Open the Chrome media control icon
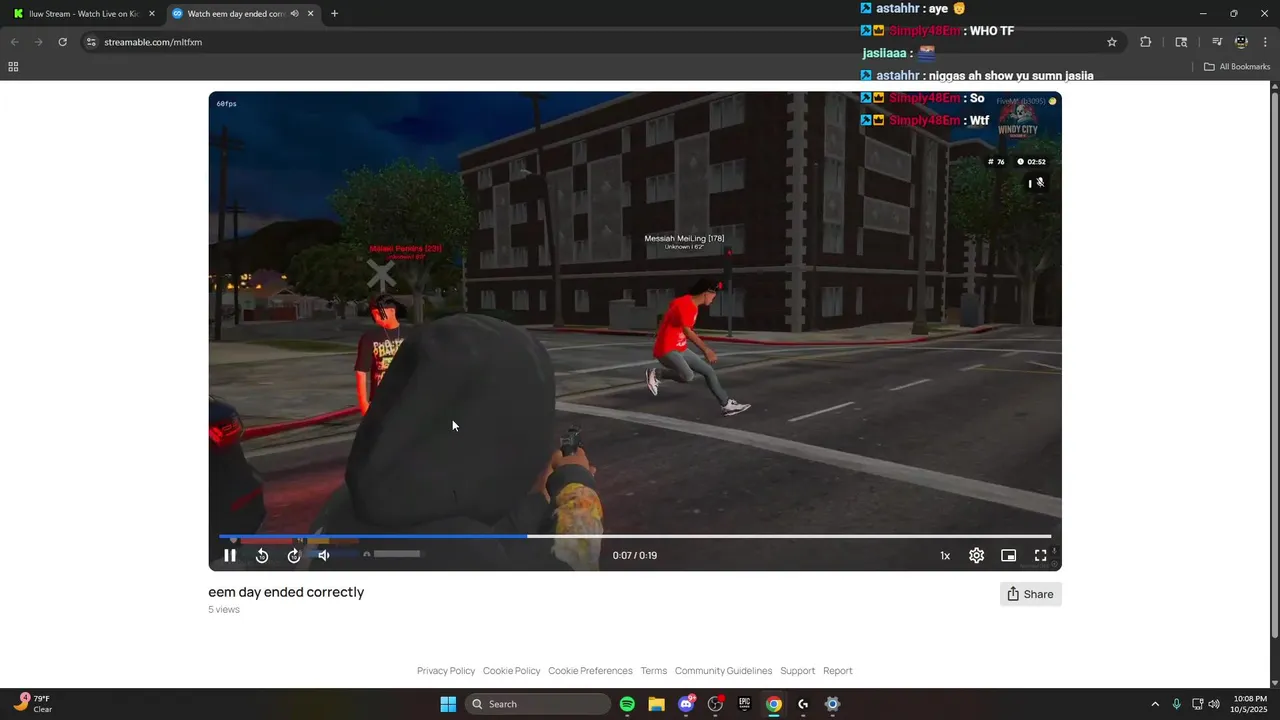The height and width of the screenshot is (720, 1280). pyautogui.click(x=1217, y=42)
